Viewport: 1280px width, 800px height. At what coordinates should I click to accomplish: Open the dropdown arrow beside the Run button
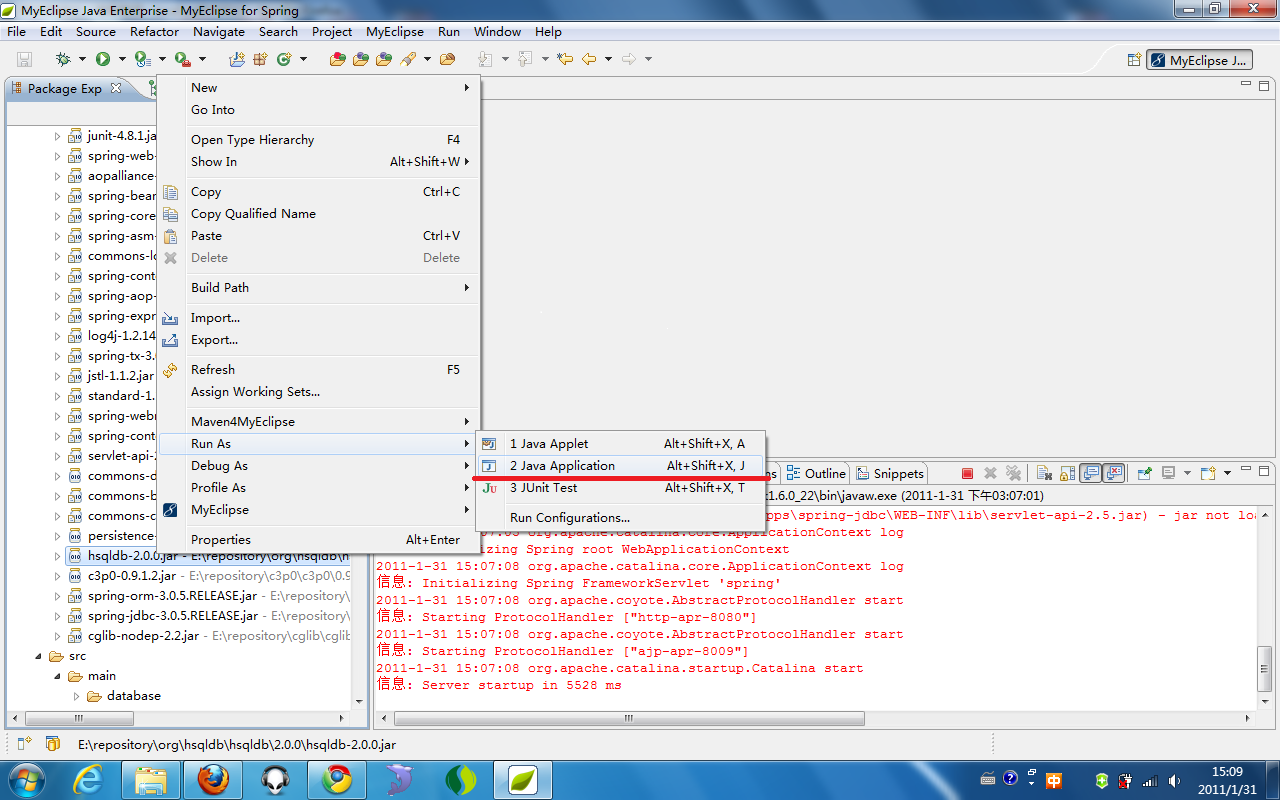[121, 60]
